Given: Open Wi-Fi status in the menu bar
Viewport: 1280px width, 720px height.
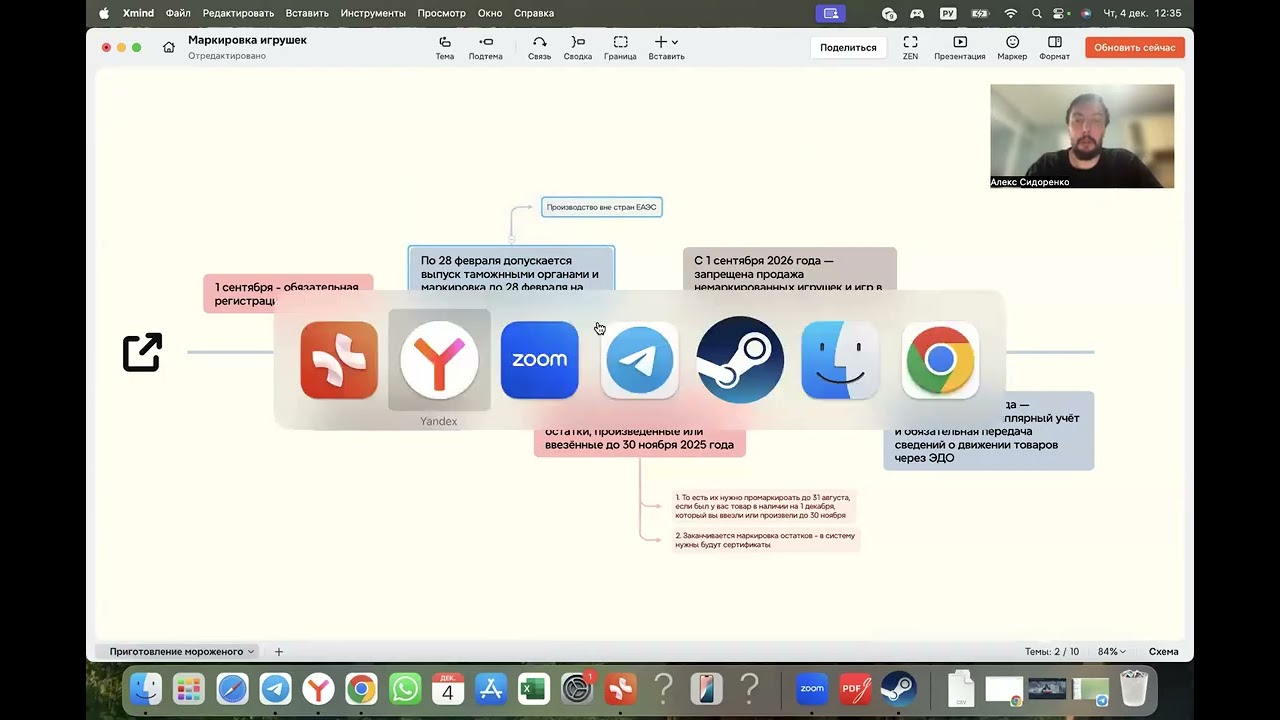Looking at the screenshot, I should point(1010,13).
